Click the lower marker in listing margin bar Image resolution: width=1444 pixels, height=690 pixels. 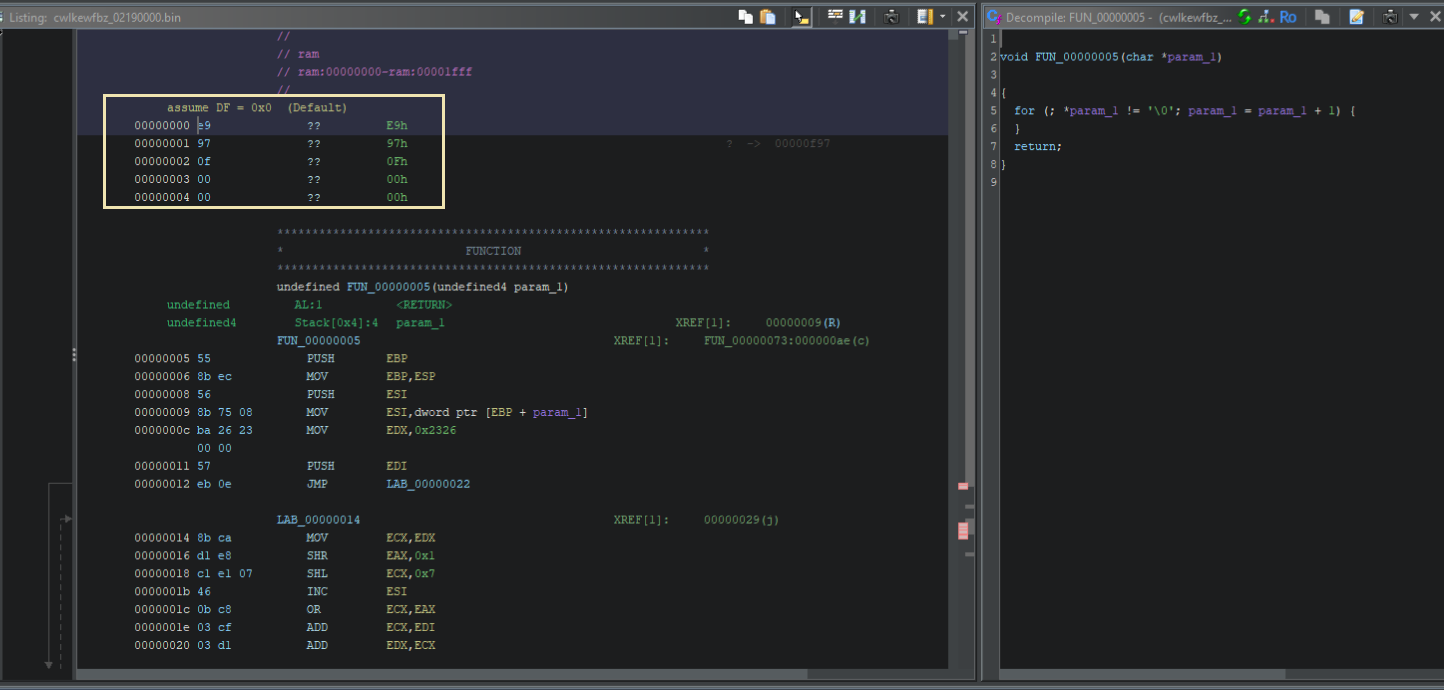(x=963, y=531)
